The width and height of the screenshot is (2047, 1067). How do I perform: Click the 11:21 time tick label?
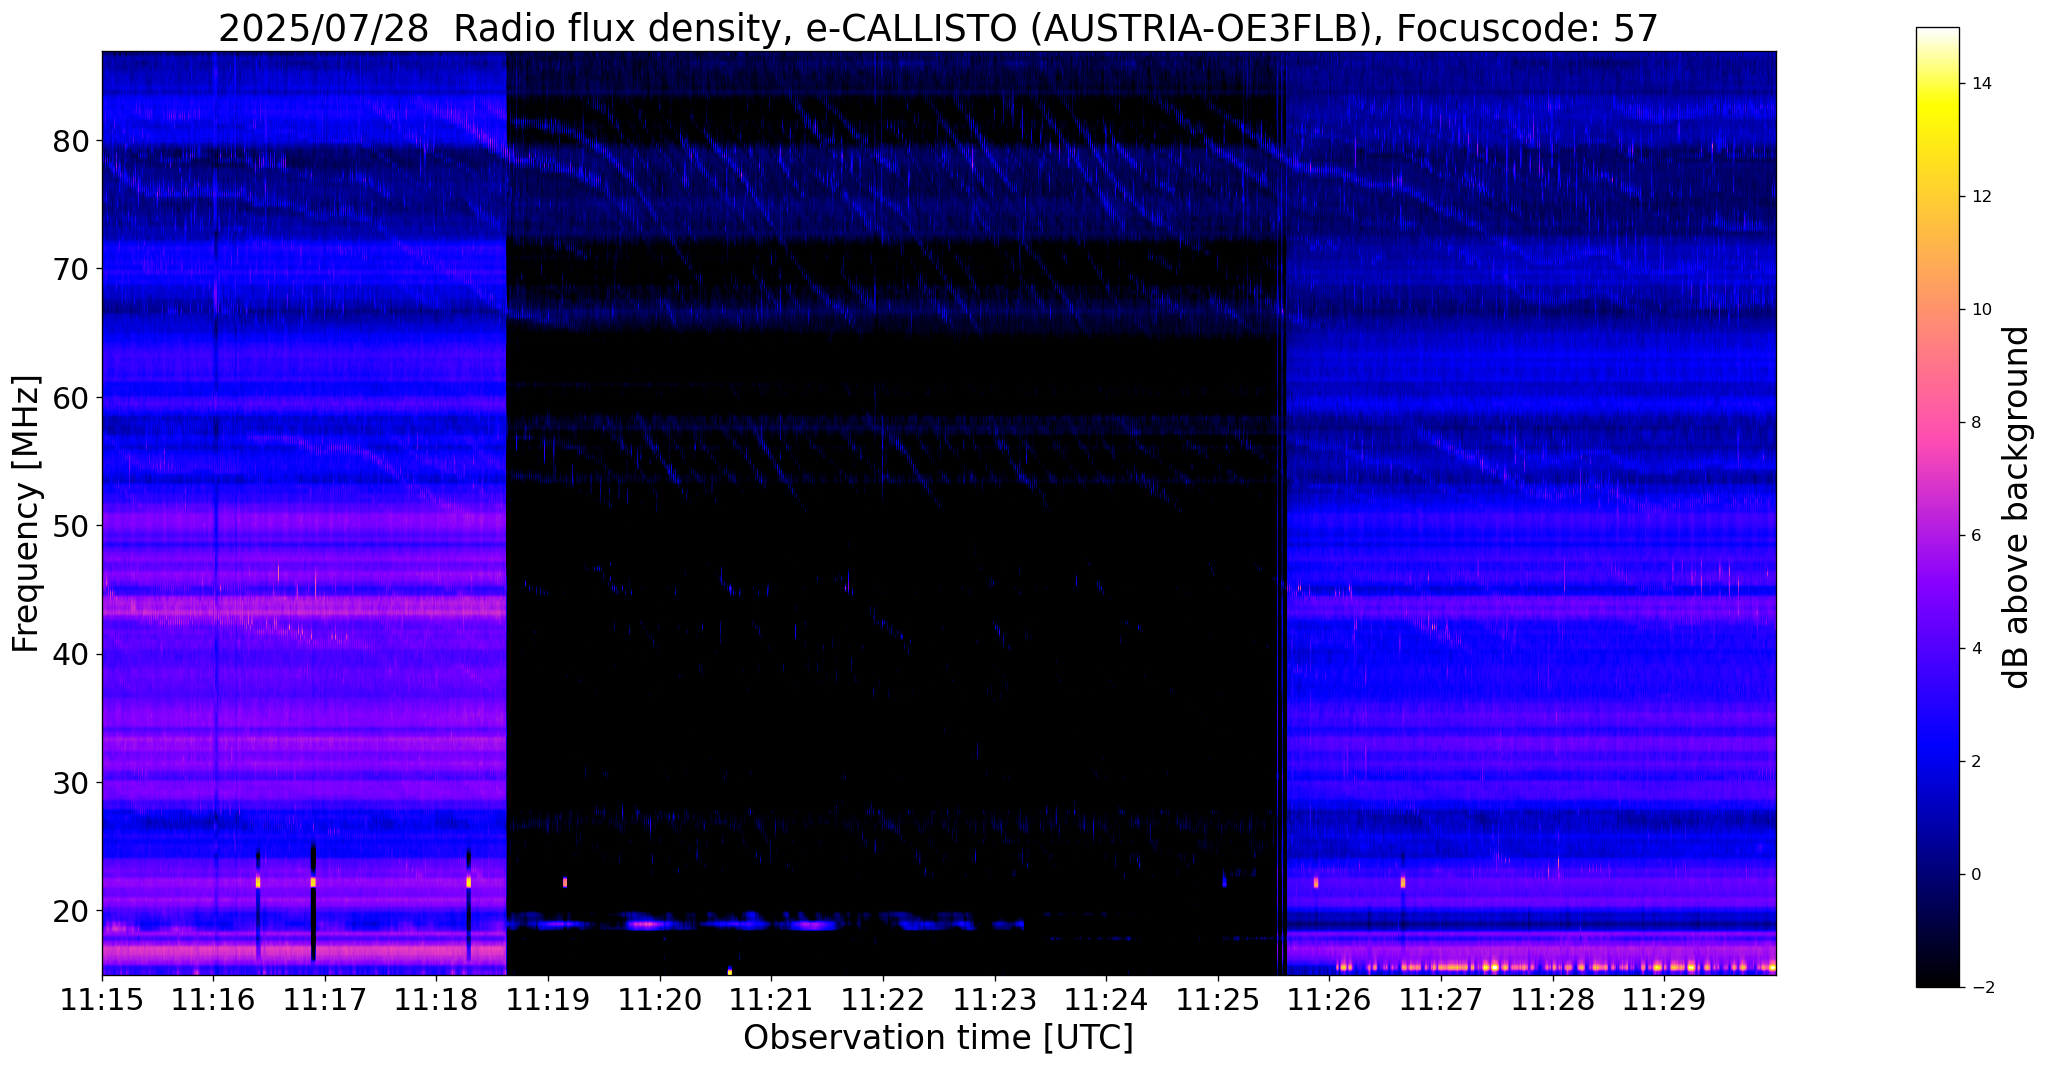tap(771, 1000)
